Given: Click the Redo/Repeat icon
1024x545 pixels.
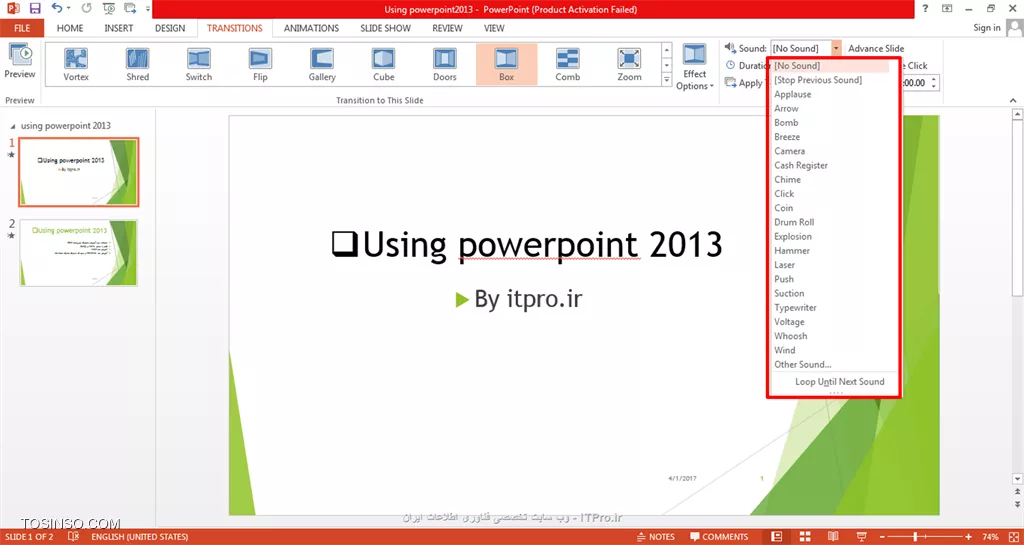Looking at the screenshot, I should (x=86, y=9).
